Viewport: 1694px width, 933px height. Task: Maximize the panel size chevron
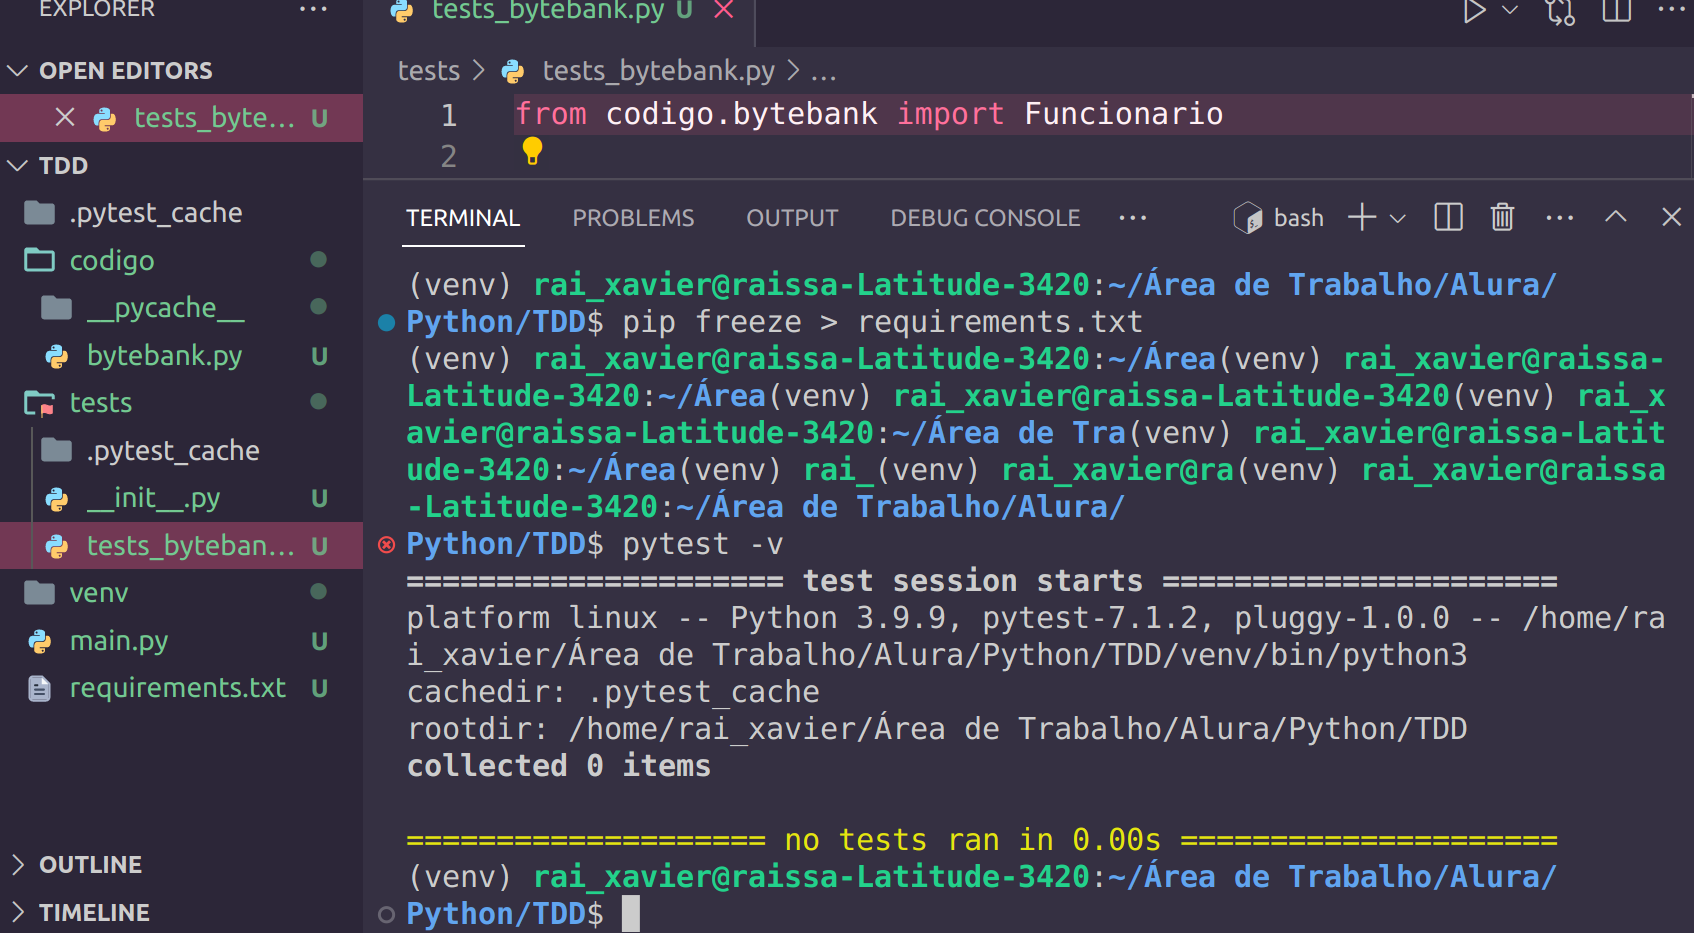pyautogui.click(x=1616, y=217)
